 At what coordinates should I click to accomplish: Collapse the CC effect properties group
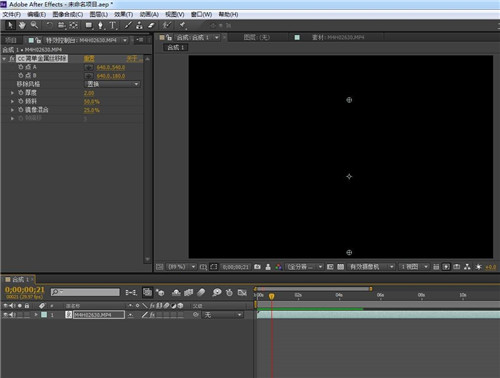click(x=4, y=59)
